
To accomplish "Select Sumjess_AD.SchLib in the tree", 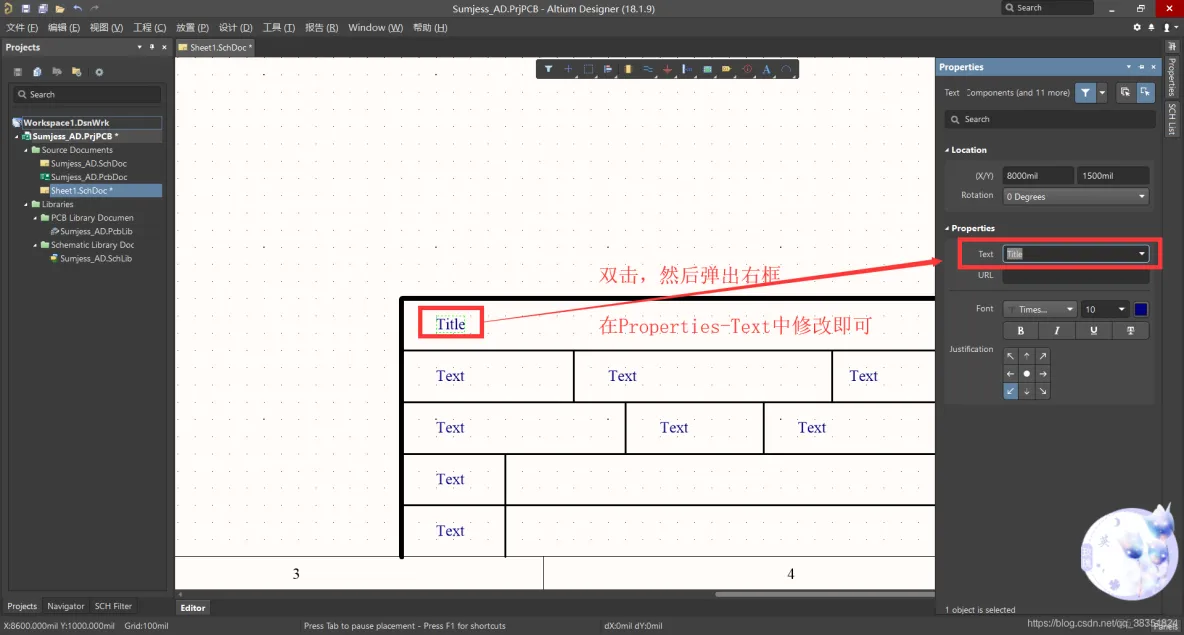I will [95, 259].
